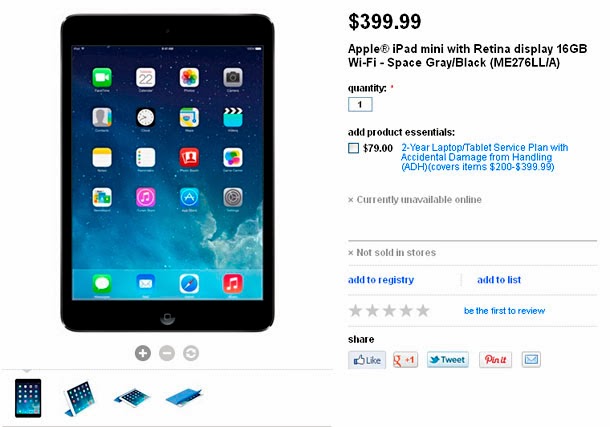
Task: Click the reset image view icon
Action: [x=191, y=353]
